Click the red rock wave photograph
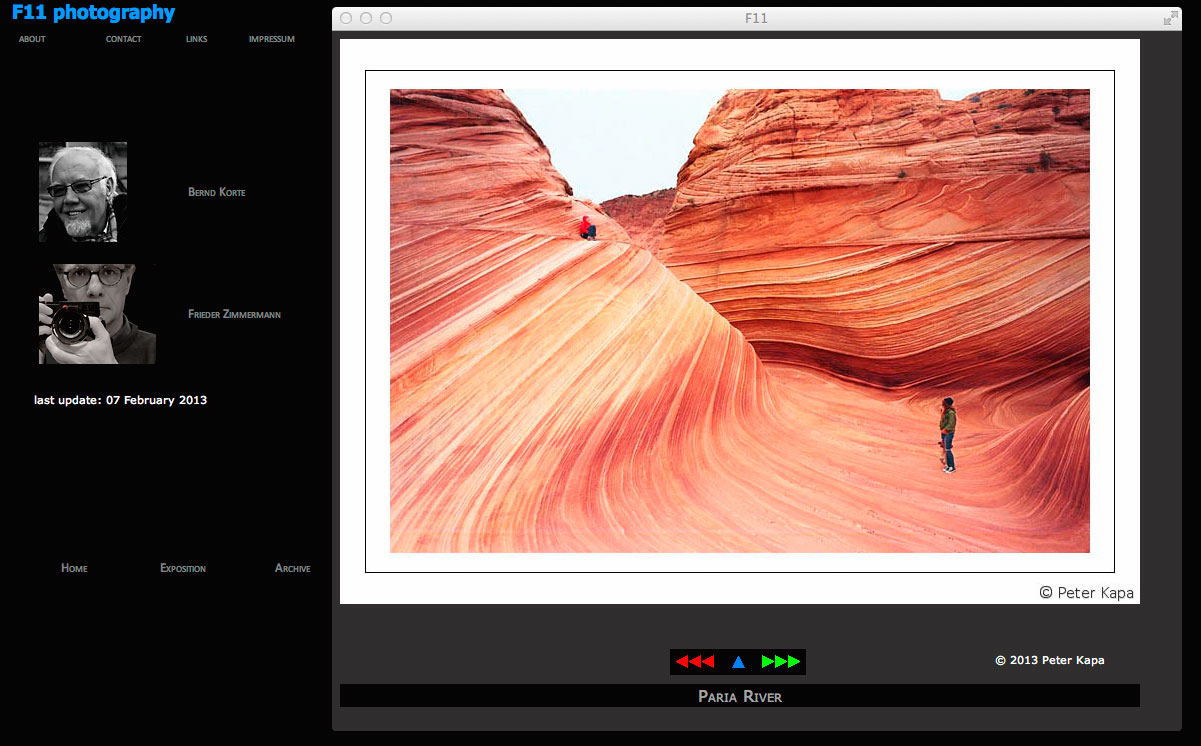 pyautogui.click(x=739, y=320)
